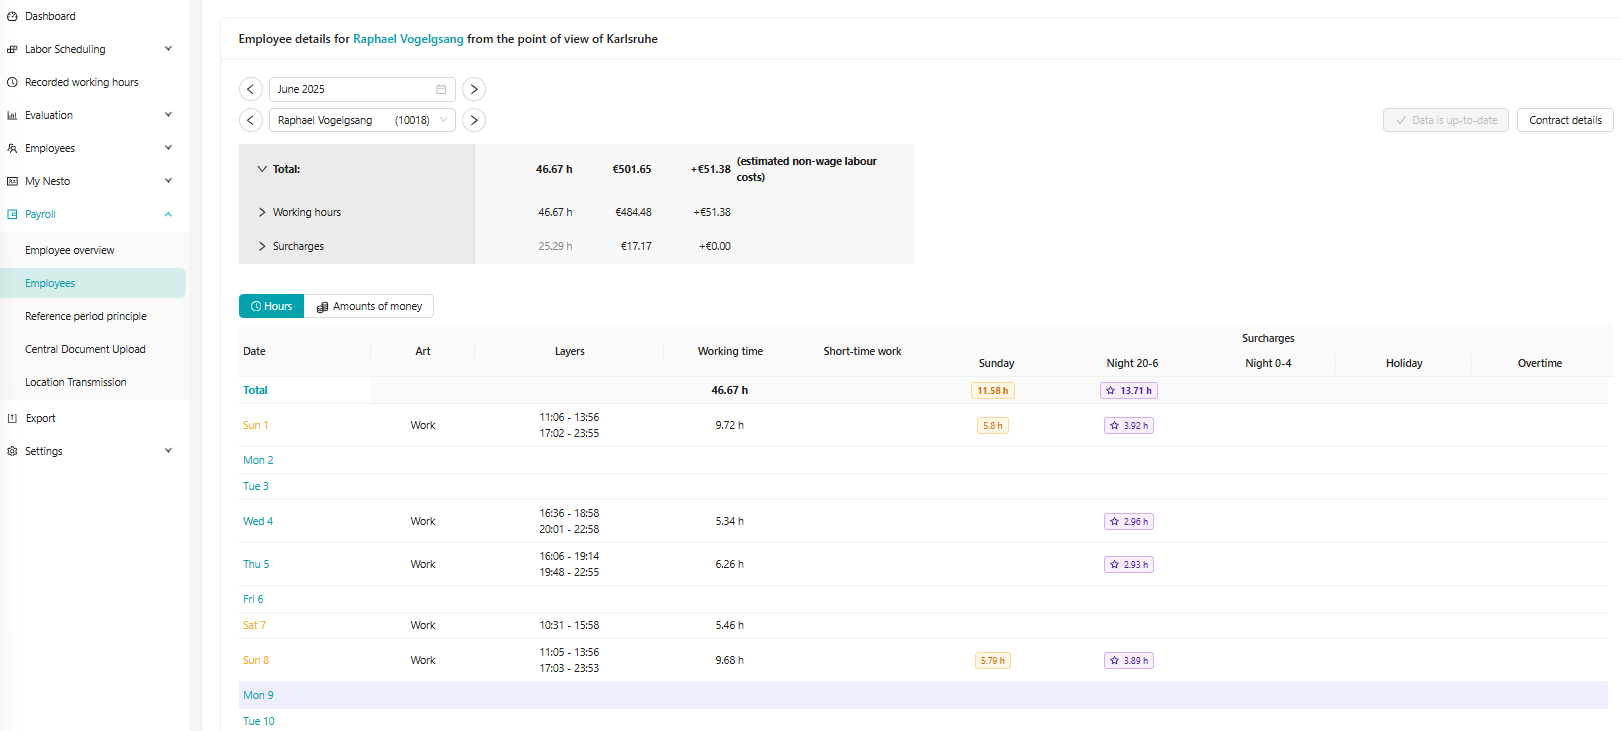Open Employee overview in Payroll menu
The image size is (1621, 731).
click(70, 250)
